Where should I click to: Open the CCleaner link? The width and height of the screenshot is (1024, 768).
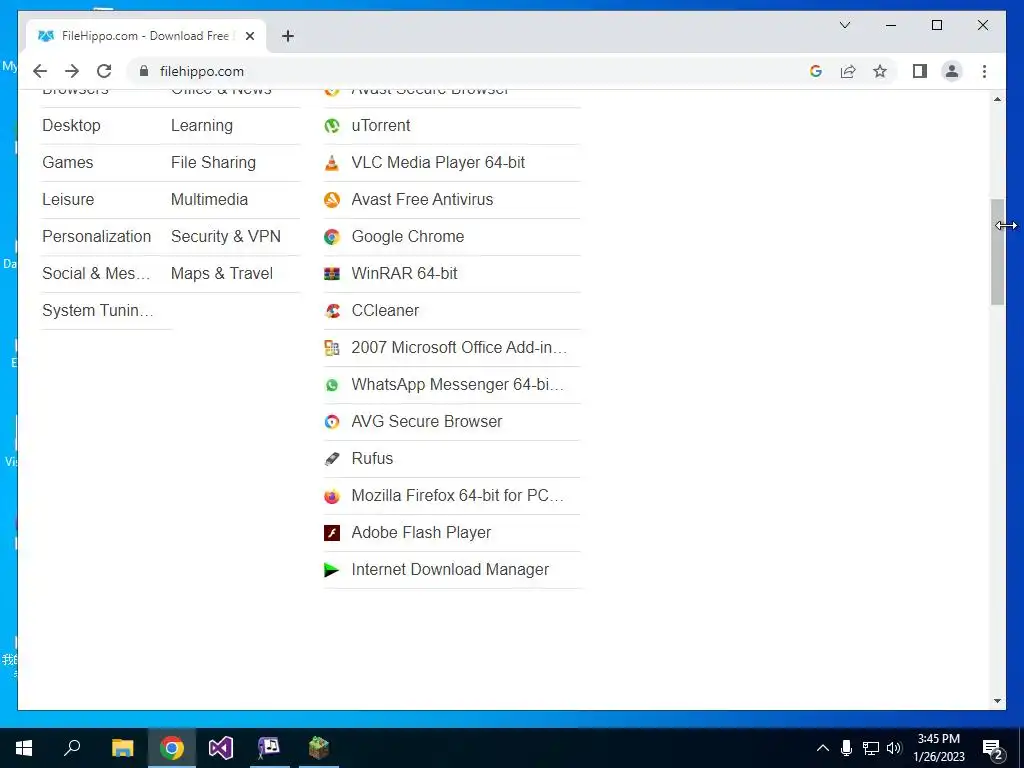coord(385,310)
